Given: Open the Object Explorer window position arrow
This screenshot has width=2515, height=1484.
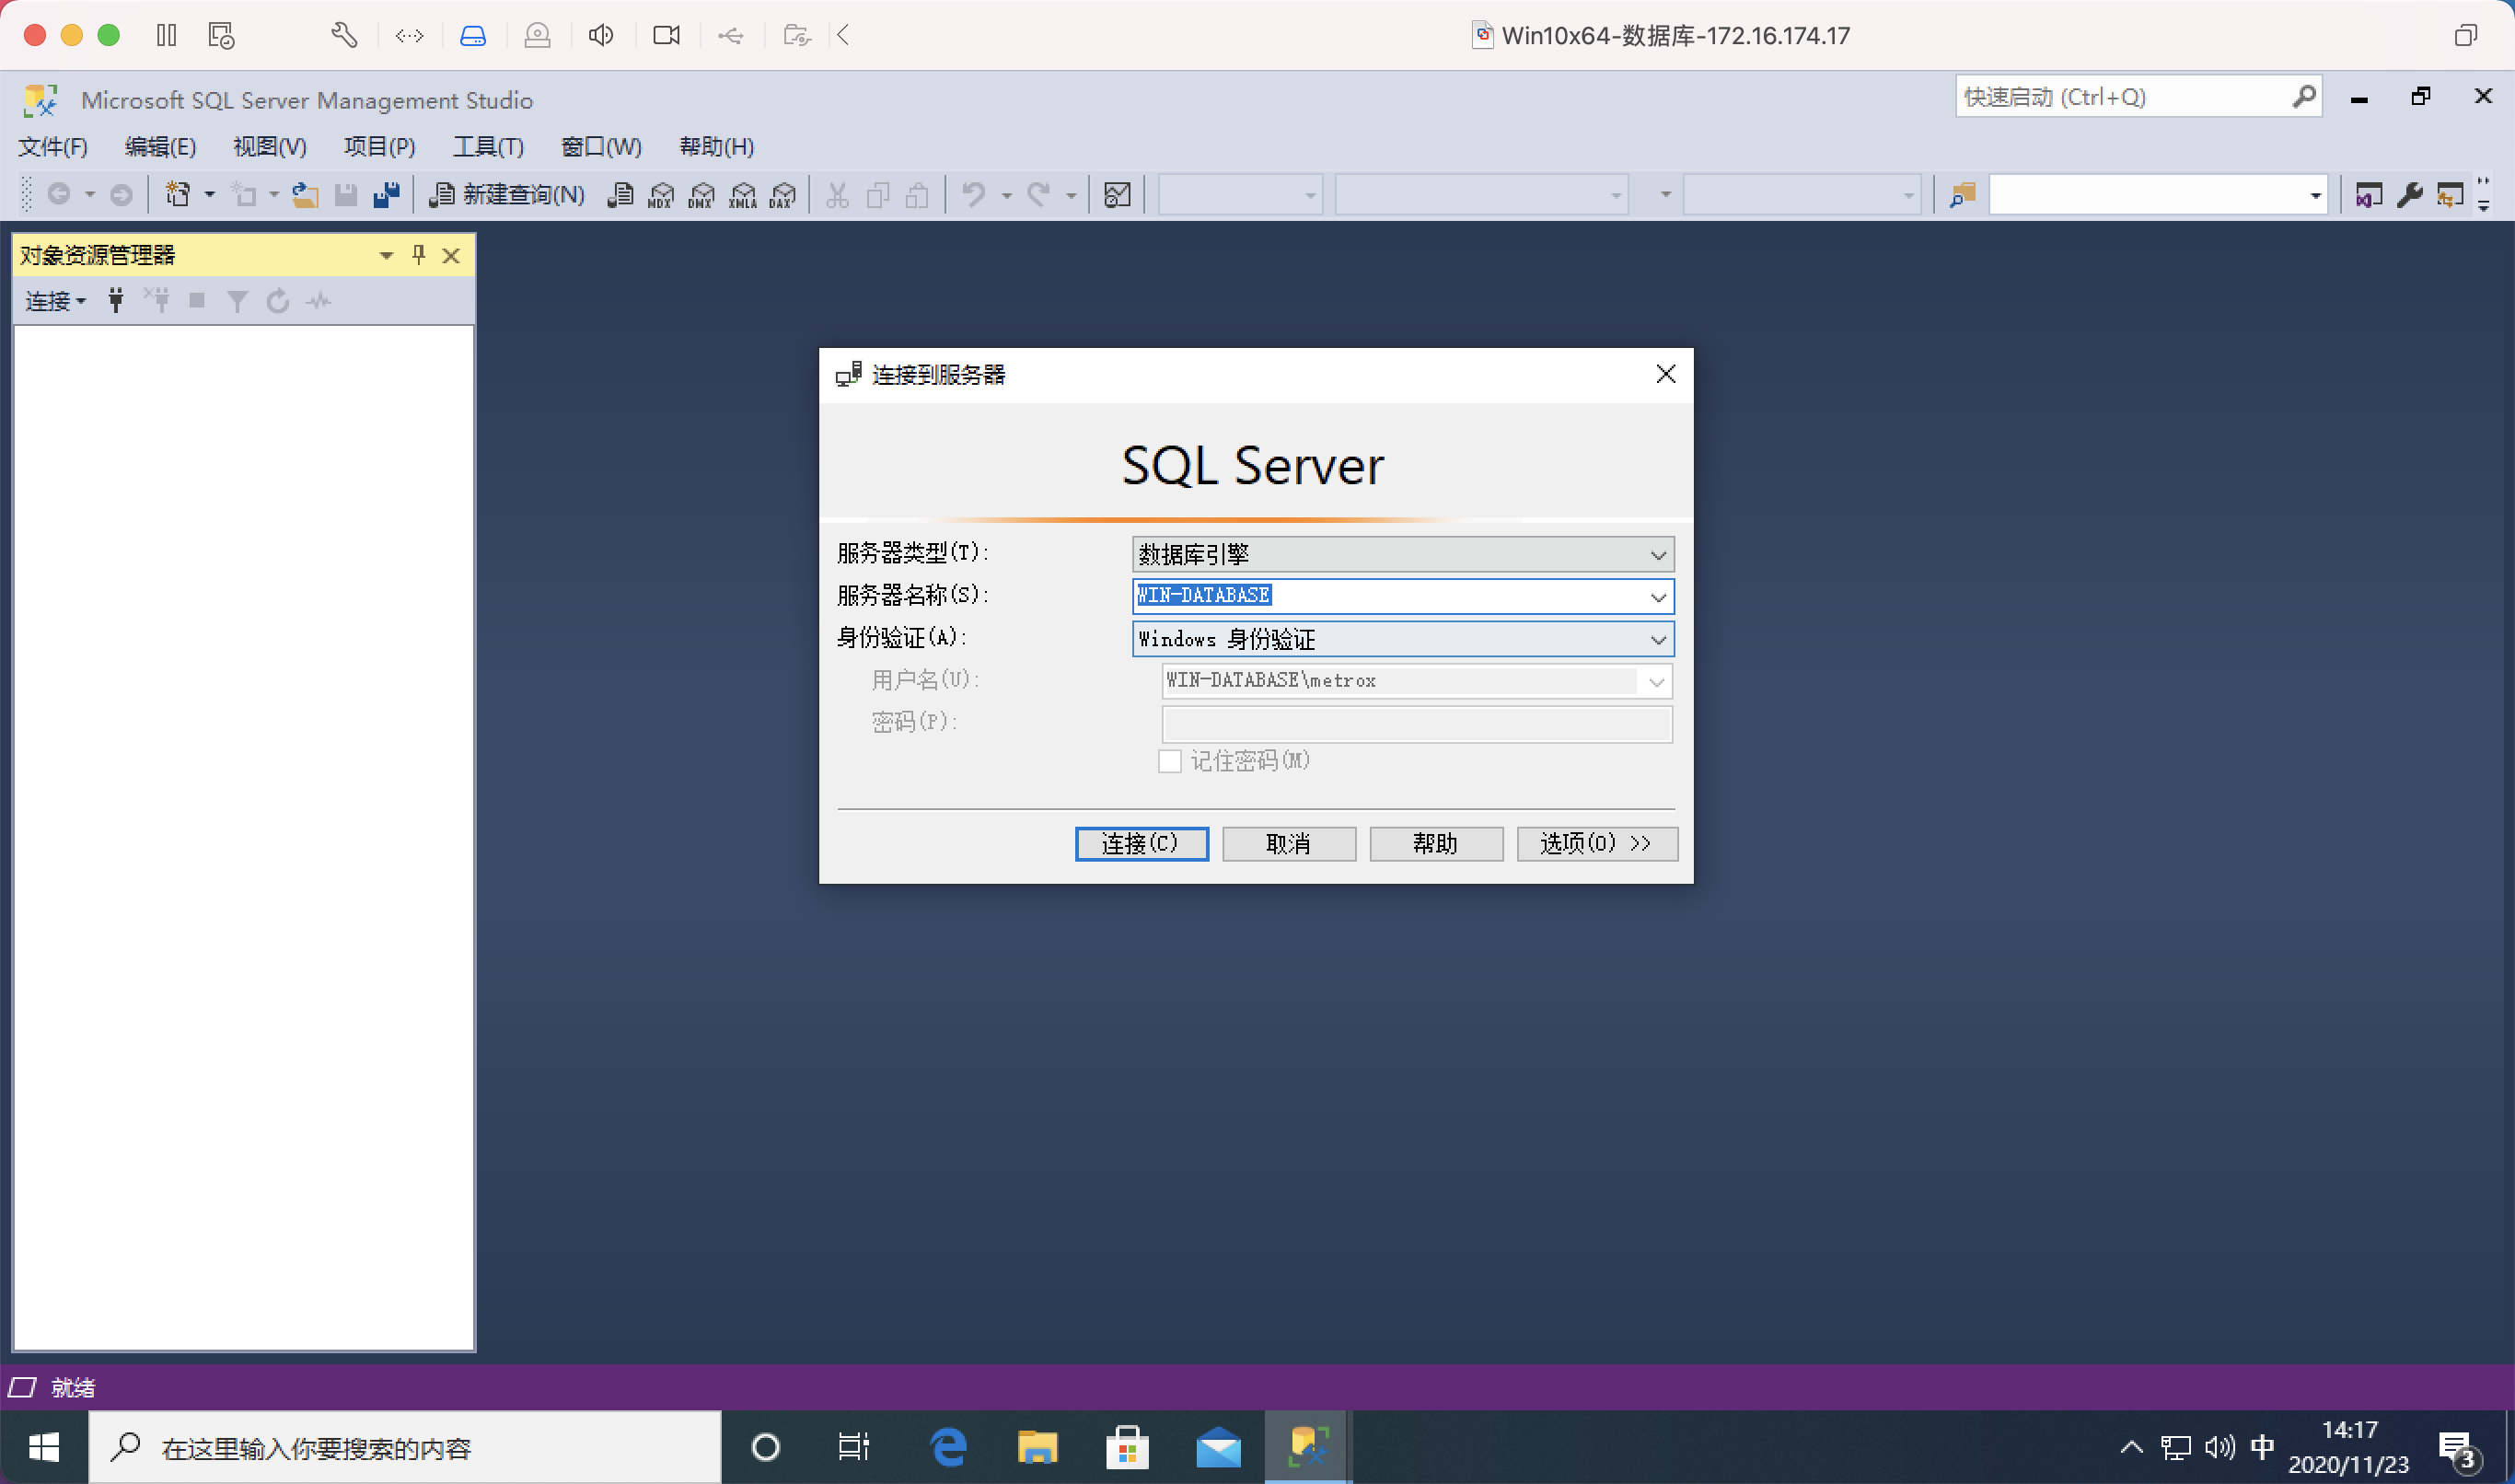Looking at the screenshot, I should [x=386, y=256].
